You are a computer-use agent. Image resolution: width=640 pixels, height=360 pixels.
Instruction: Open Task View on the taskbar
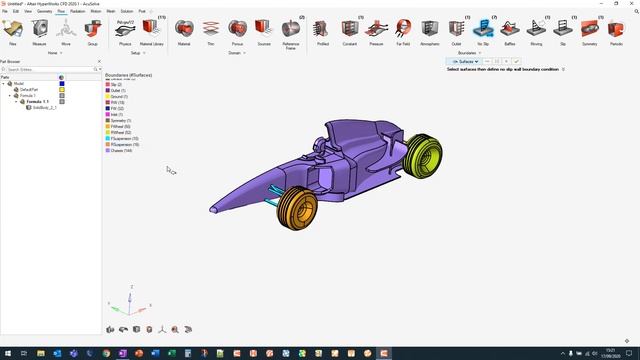[24, 353]
